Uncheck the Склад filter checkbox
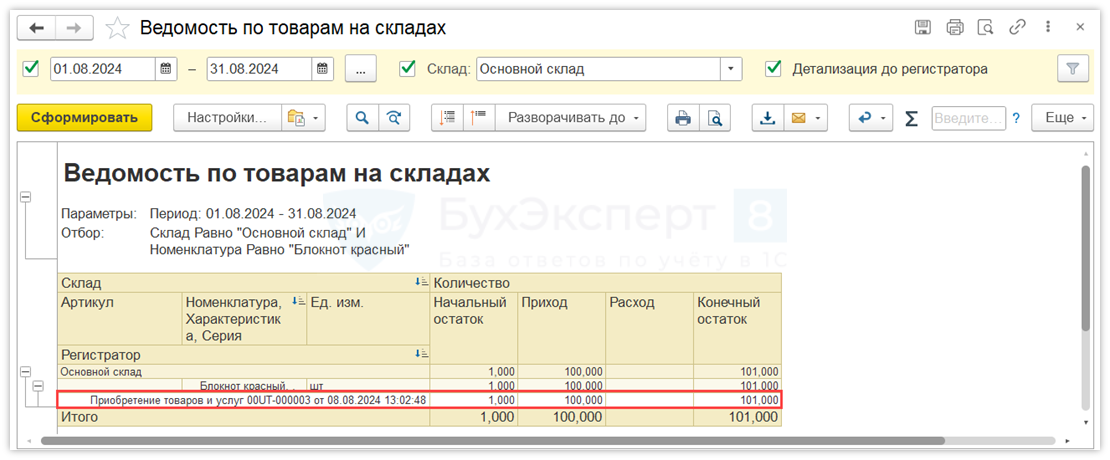This screenshot has height=460, width=1110. [407, 69]
